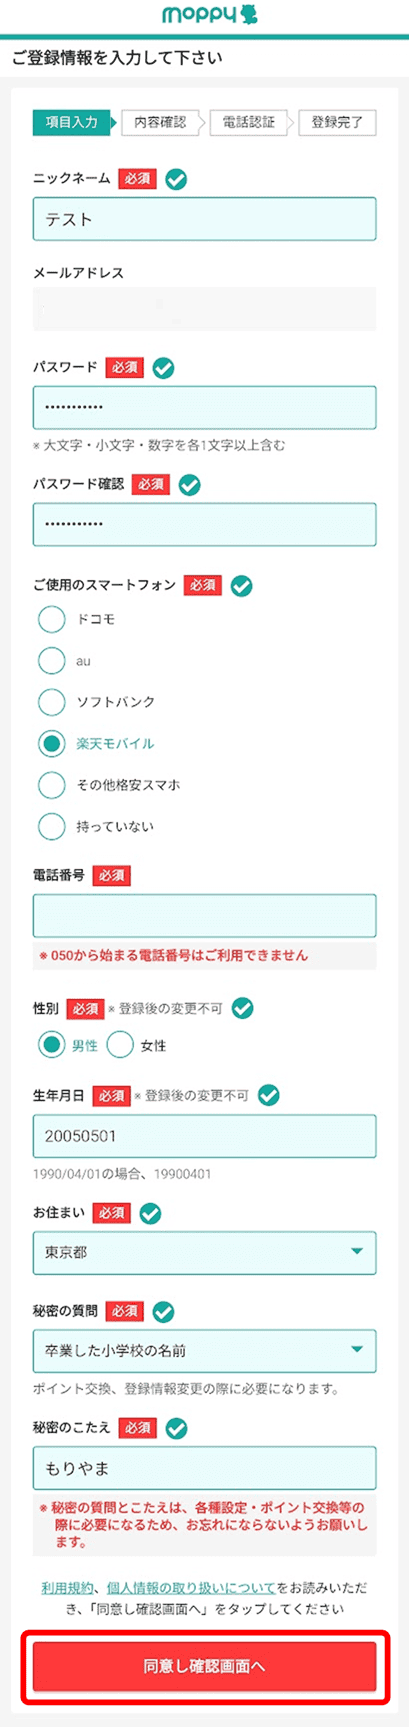The height and width of the screenshot is (1727, 409).
Task: Tap the 同意し確認画面へ button
Action: coord(204,1667)
